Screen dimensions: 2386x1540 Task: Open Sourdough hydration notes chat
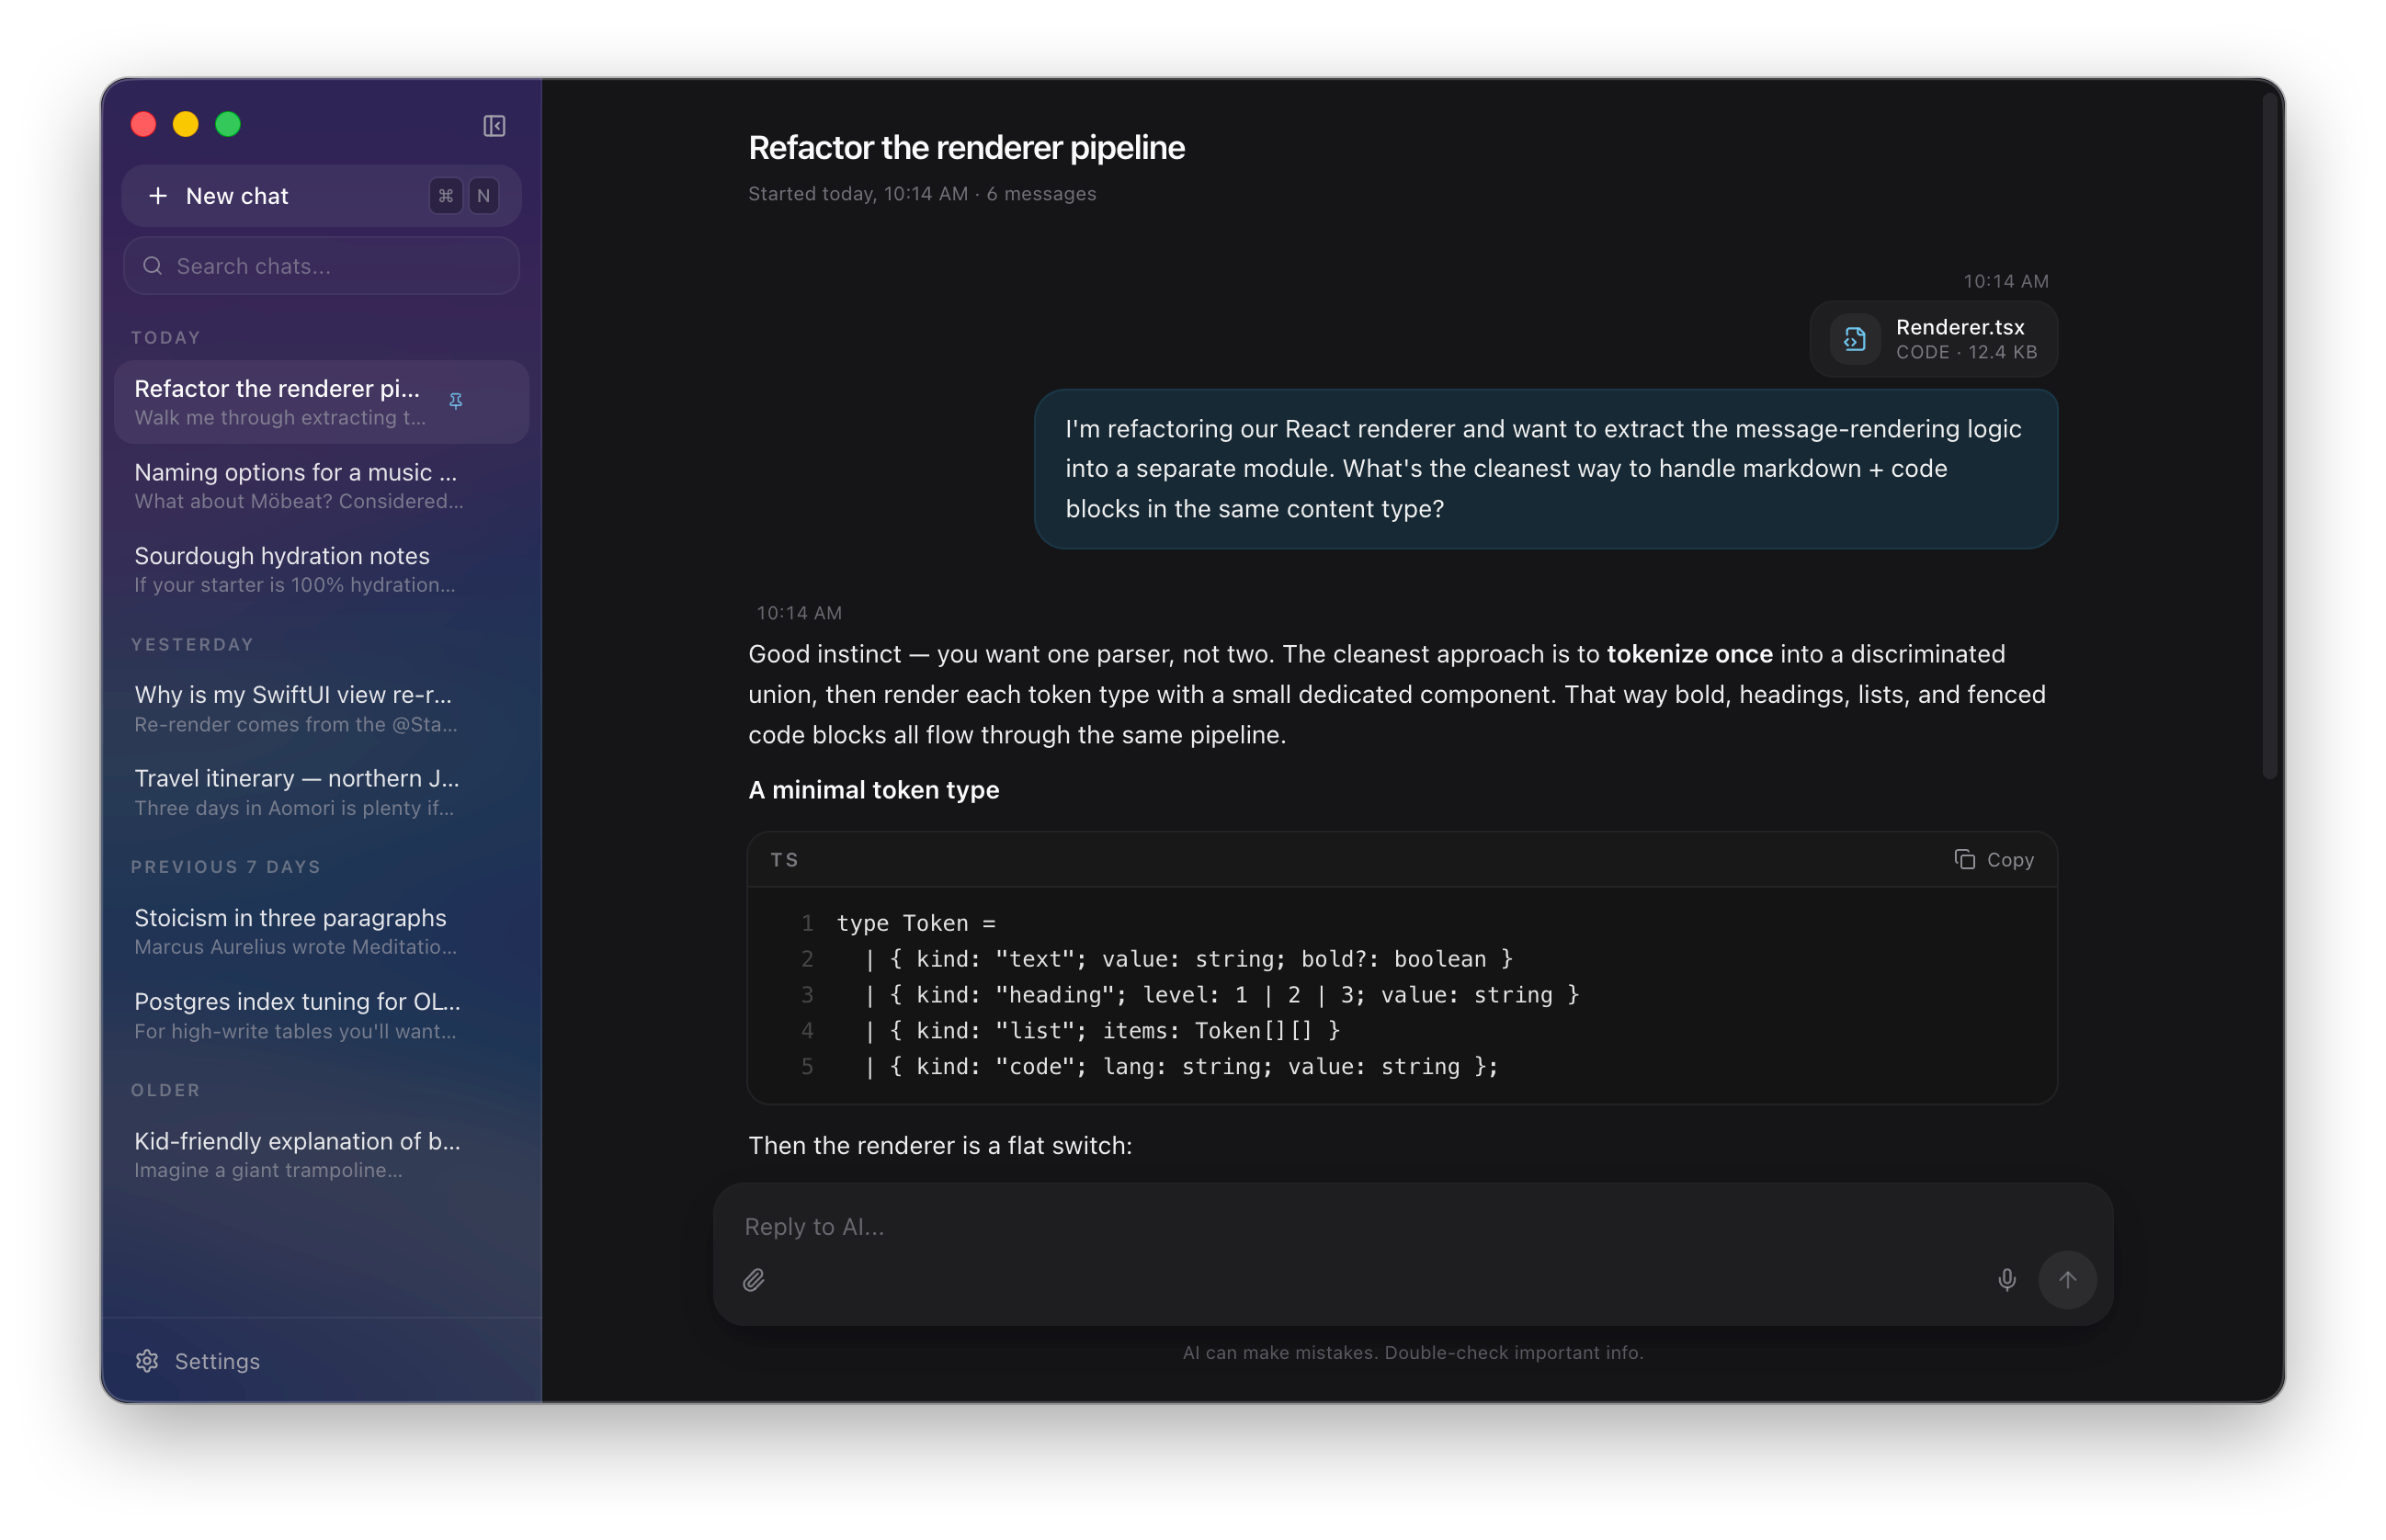(321, 569)
